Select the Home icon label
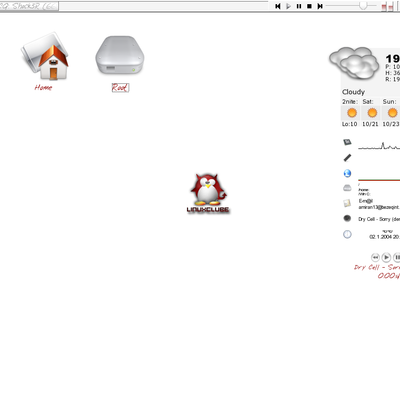Image resolution: width=400 pixels, height=400 pixels. 43,87
